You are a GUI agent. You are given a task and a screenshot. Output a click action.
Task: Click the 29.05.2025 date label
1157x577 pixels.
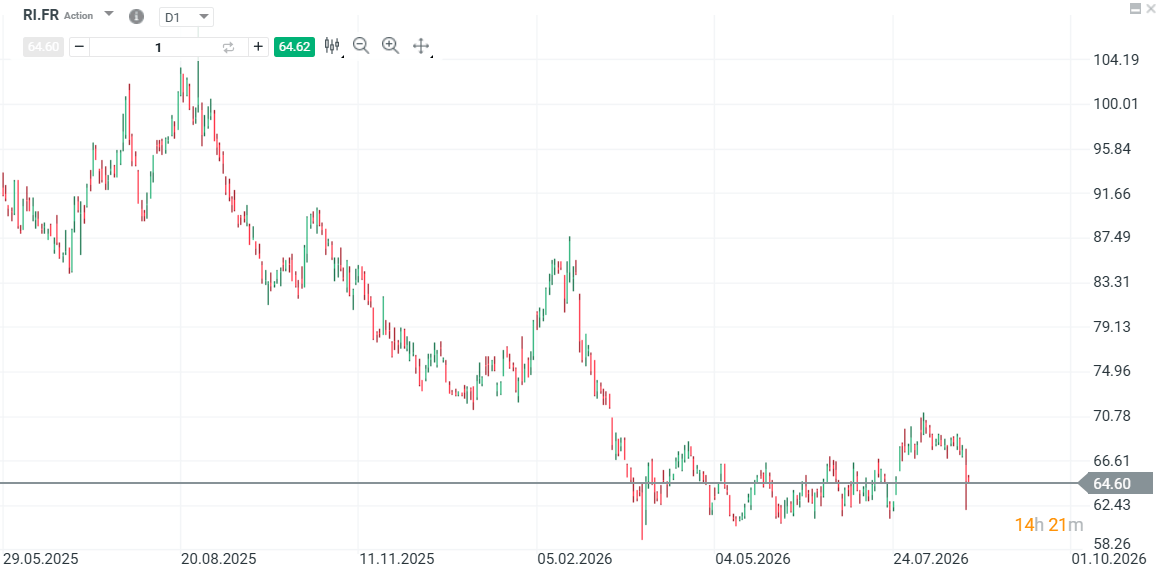point(40,558)
